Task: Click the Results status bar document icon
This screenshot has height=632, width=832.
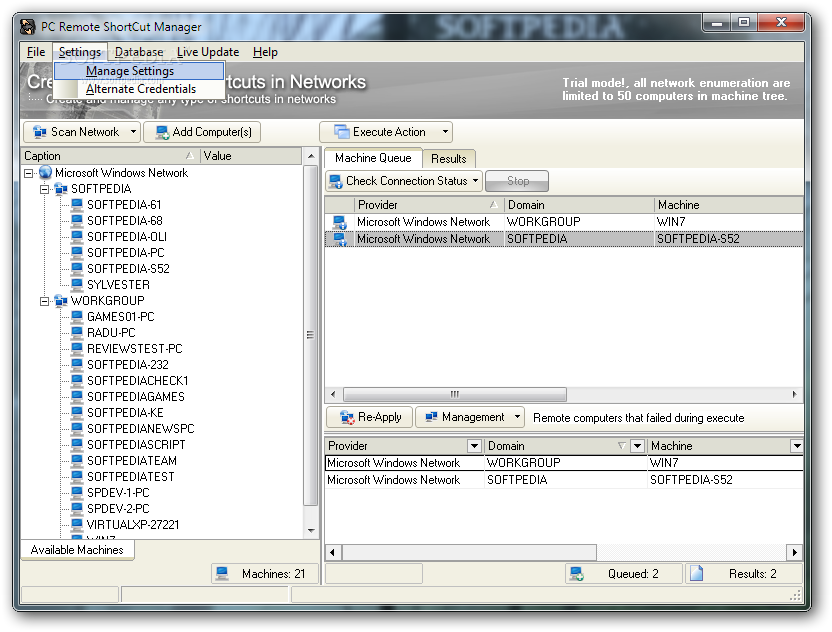Action: [697, 574]
